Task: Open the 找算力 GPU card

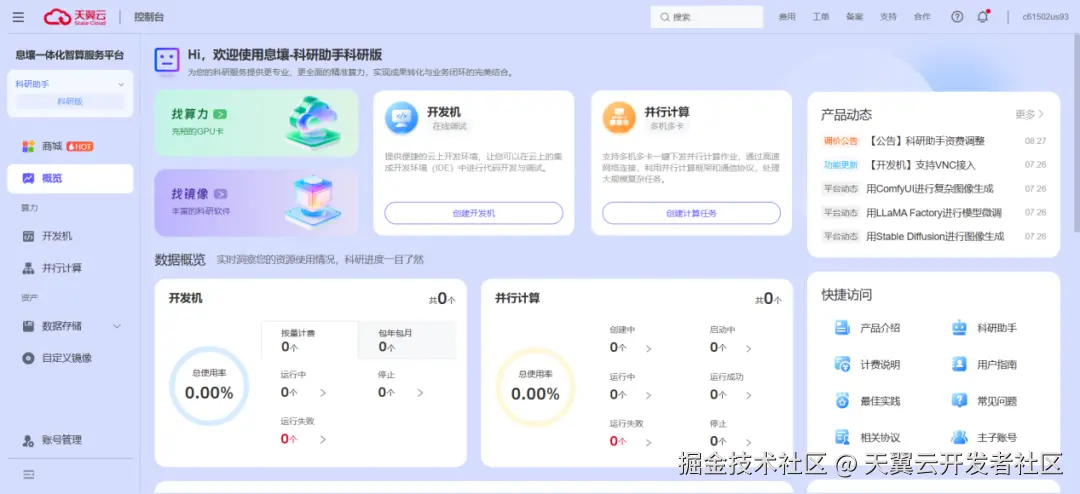Action: click(256, 123)
